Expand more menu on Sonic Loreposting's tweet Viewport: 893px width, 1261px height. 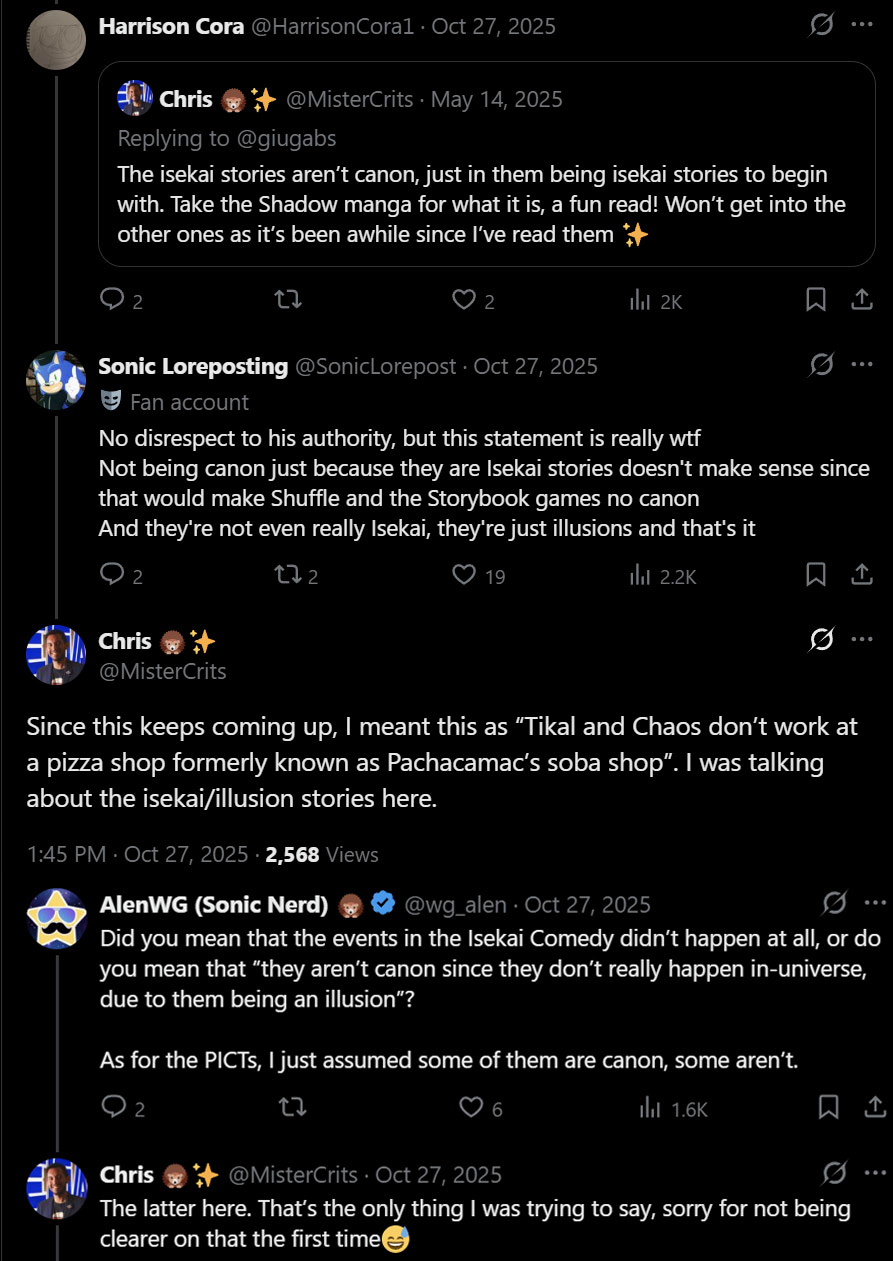tap(862, 366)
